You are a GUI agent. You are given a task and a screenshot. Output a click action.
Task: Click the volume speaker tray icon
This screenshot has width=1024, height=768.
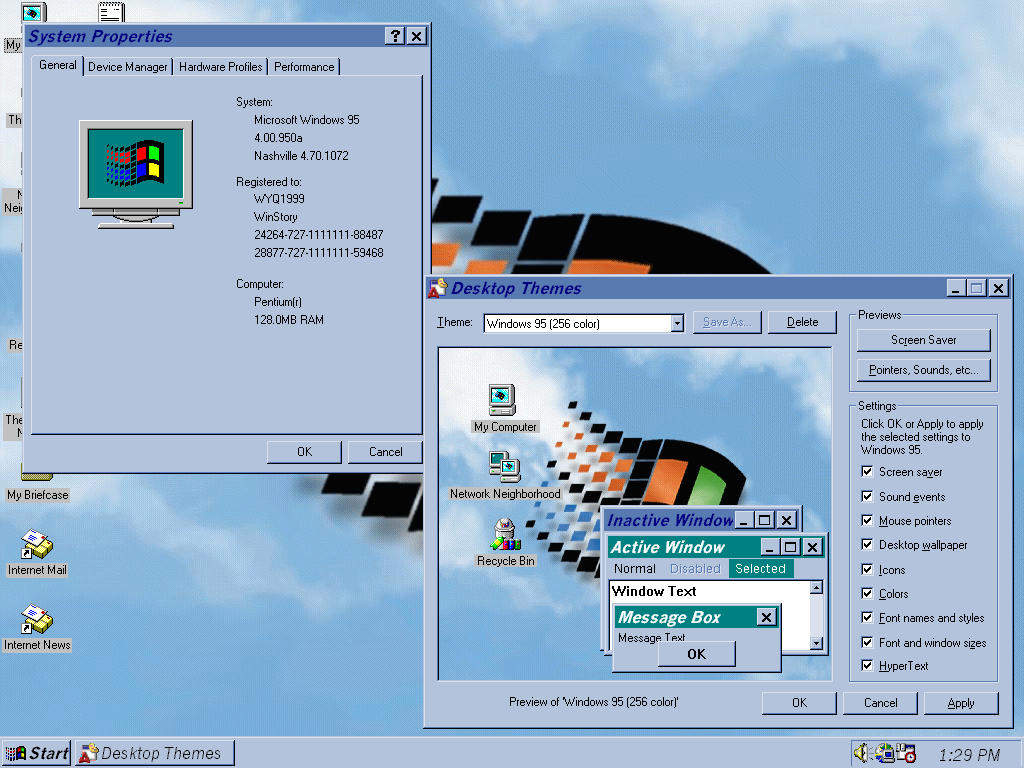862,753
